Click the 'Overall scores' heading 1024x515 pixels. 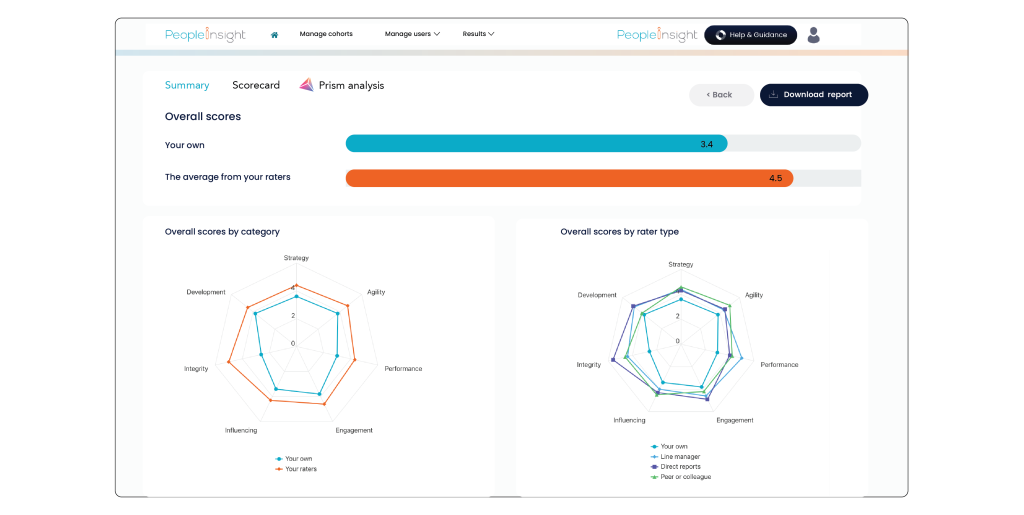(x=202, y=116)
